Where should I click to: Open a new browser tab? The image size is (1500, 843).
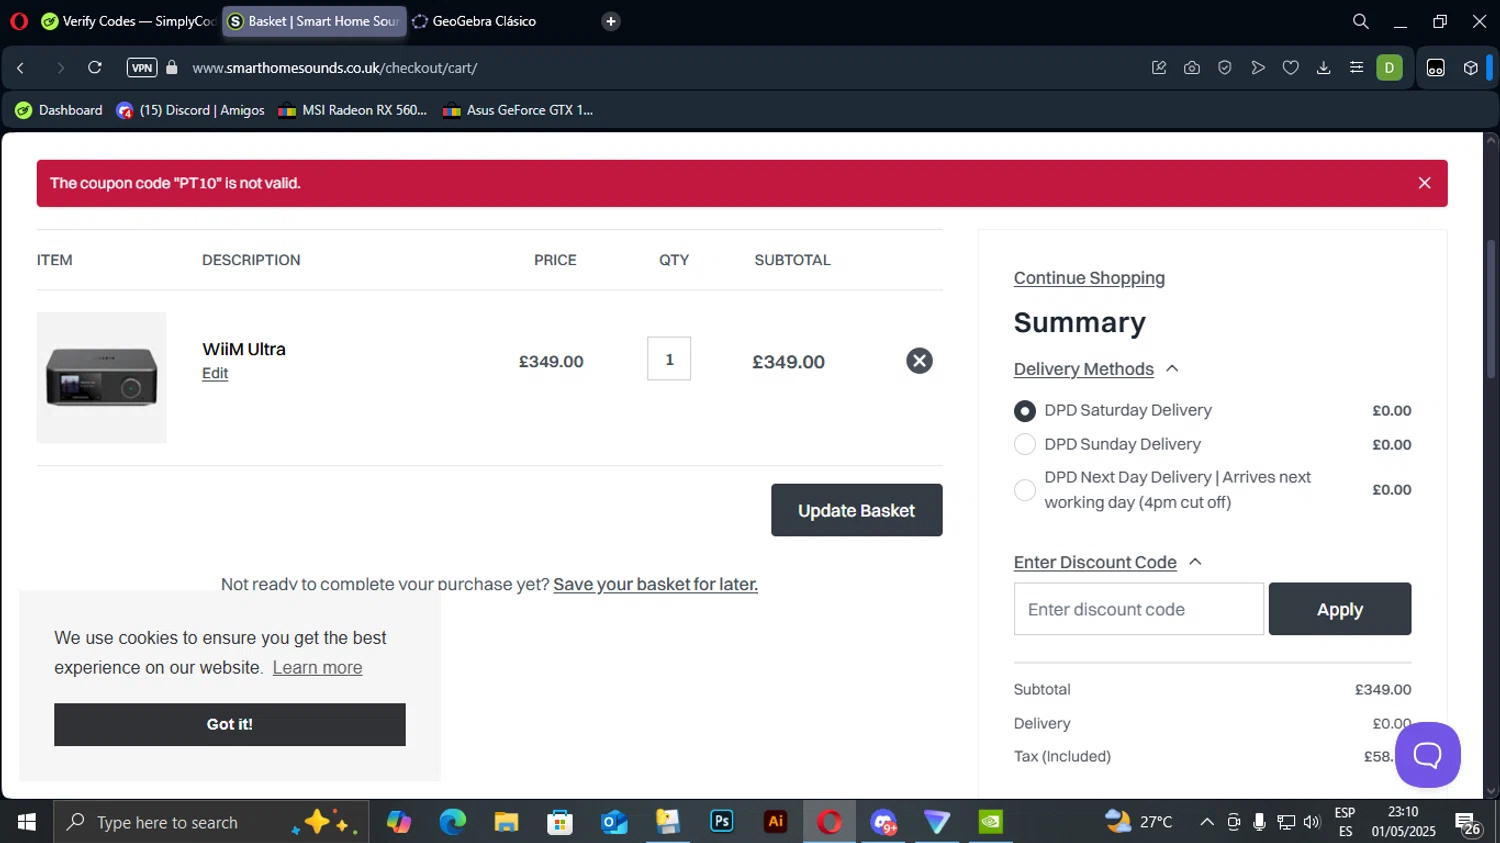coord(611,21)
